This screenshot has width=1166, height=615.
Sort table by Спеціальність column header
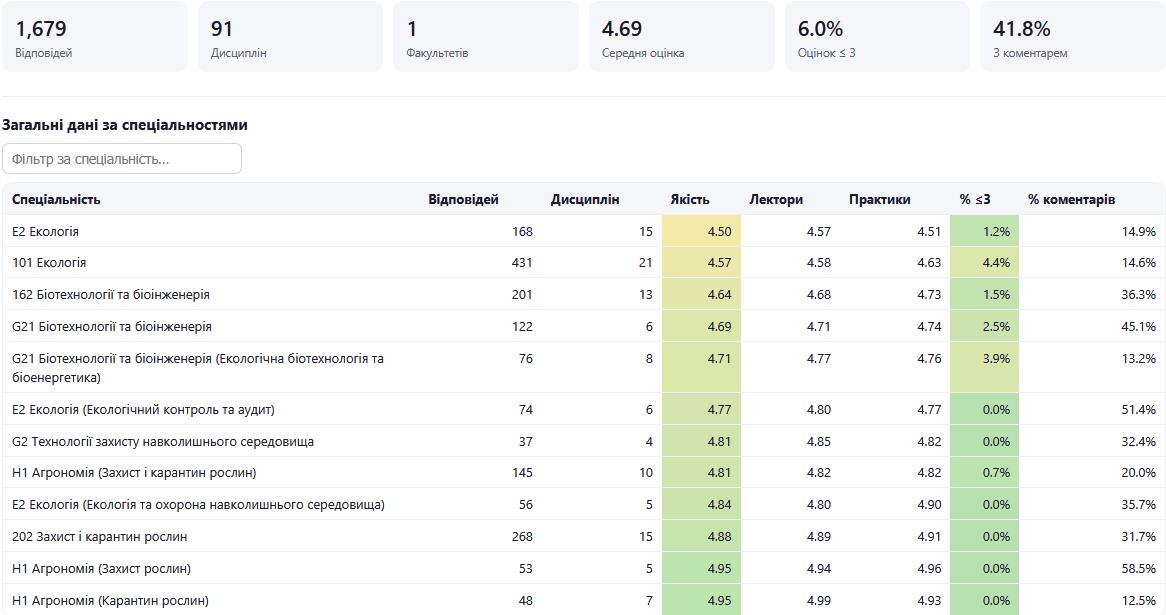point(56,199)
